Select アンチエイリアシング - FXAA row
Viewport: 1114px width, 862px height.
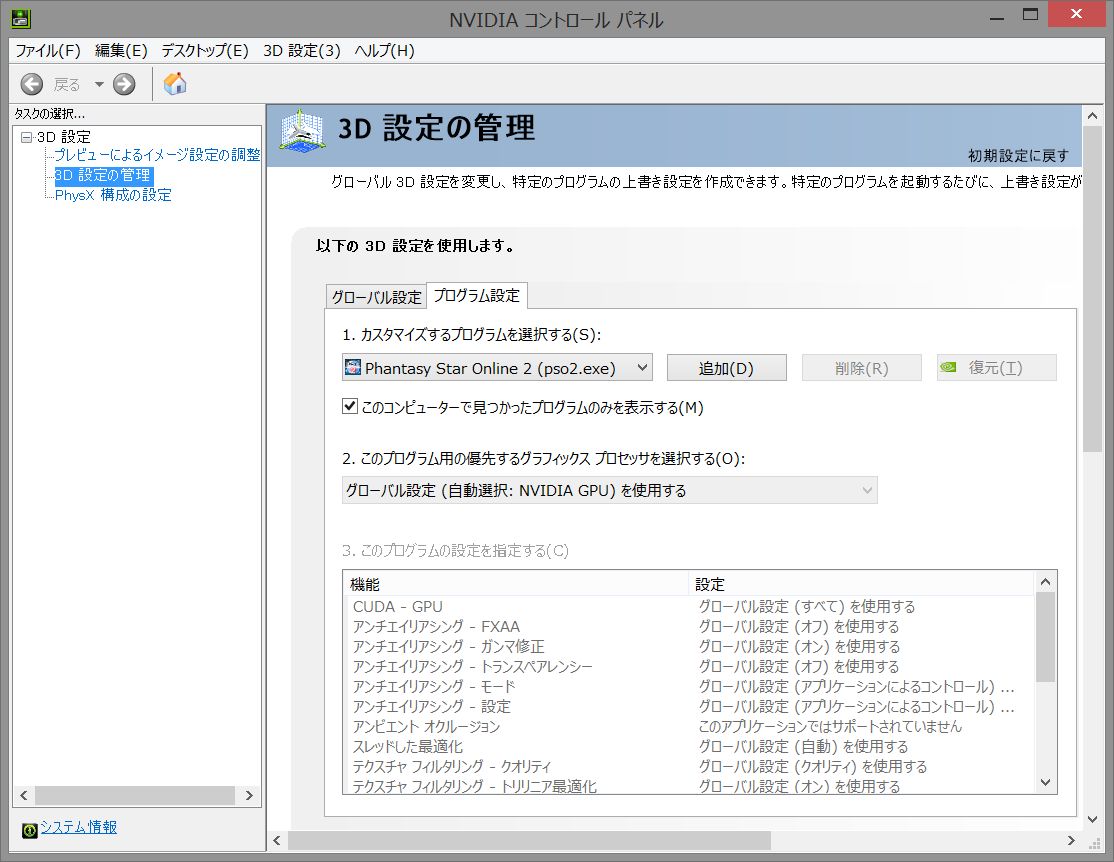688,627
